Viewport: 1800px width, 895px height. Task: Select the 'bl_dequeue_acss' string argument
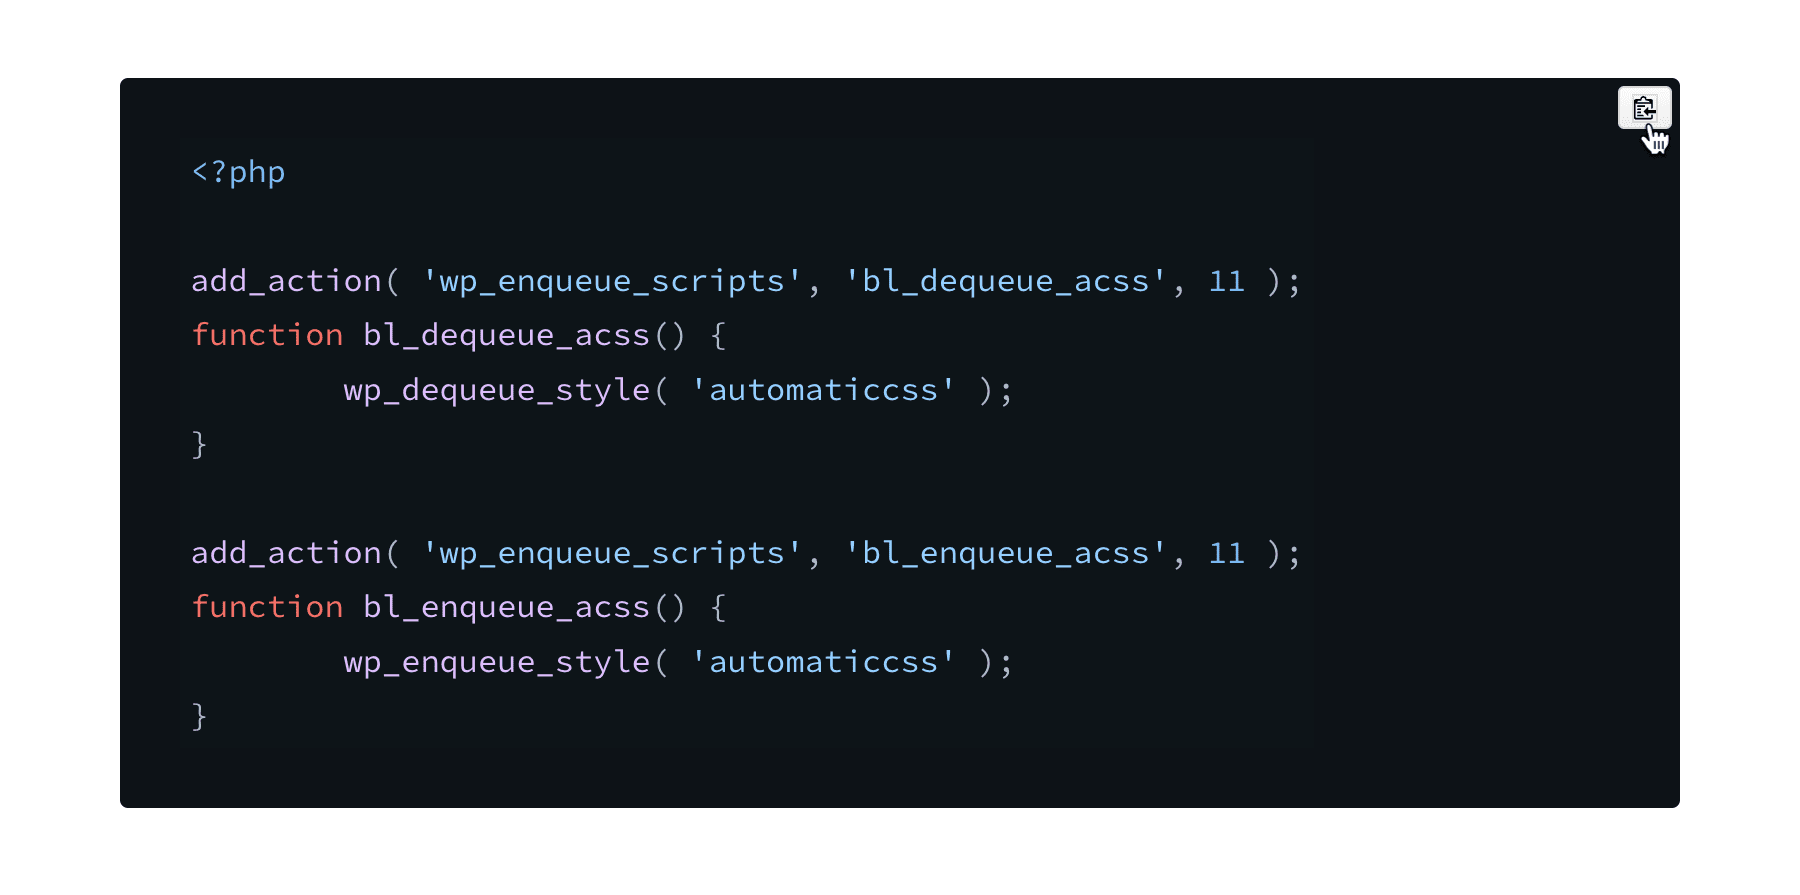coord(1005,281)
